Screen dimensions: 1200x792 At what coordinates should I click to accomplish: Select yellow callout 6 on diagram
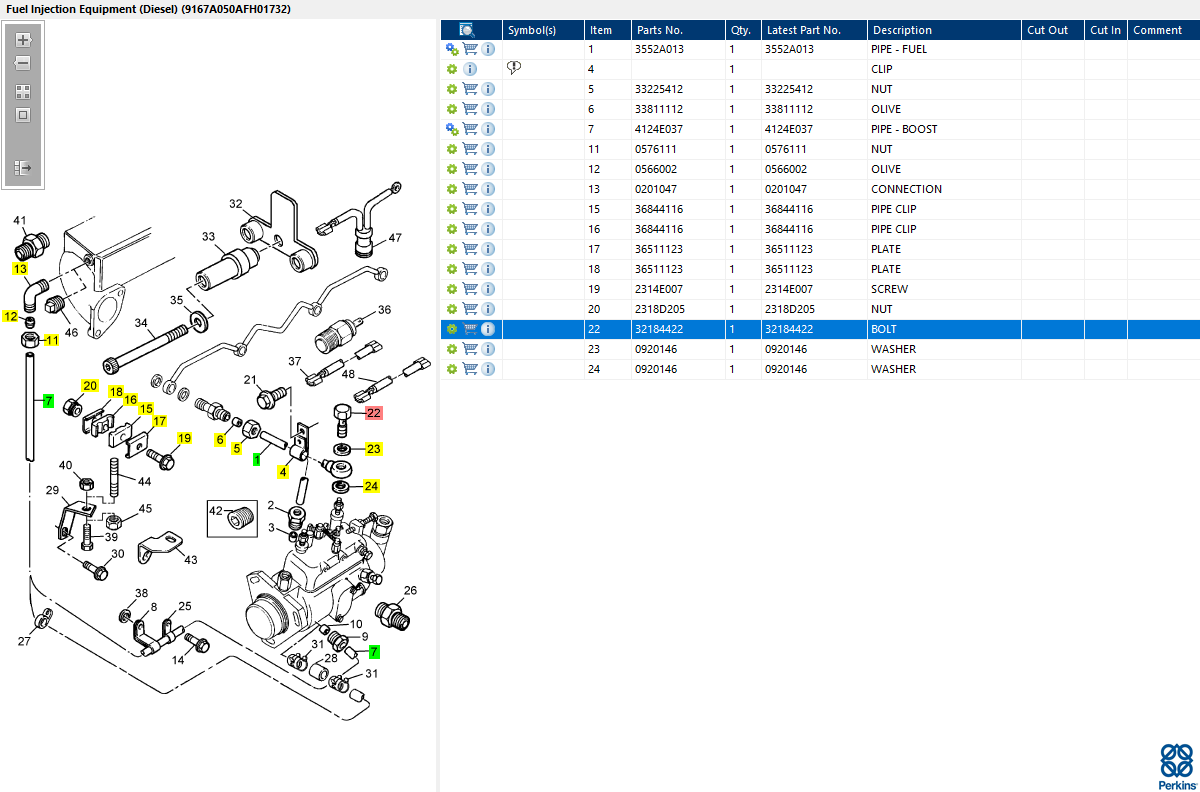coord(220,439)
